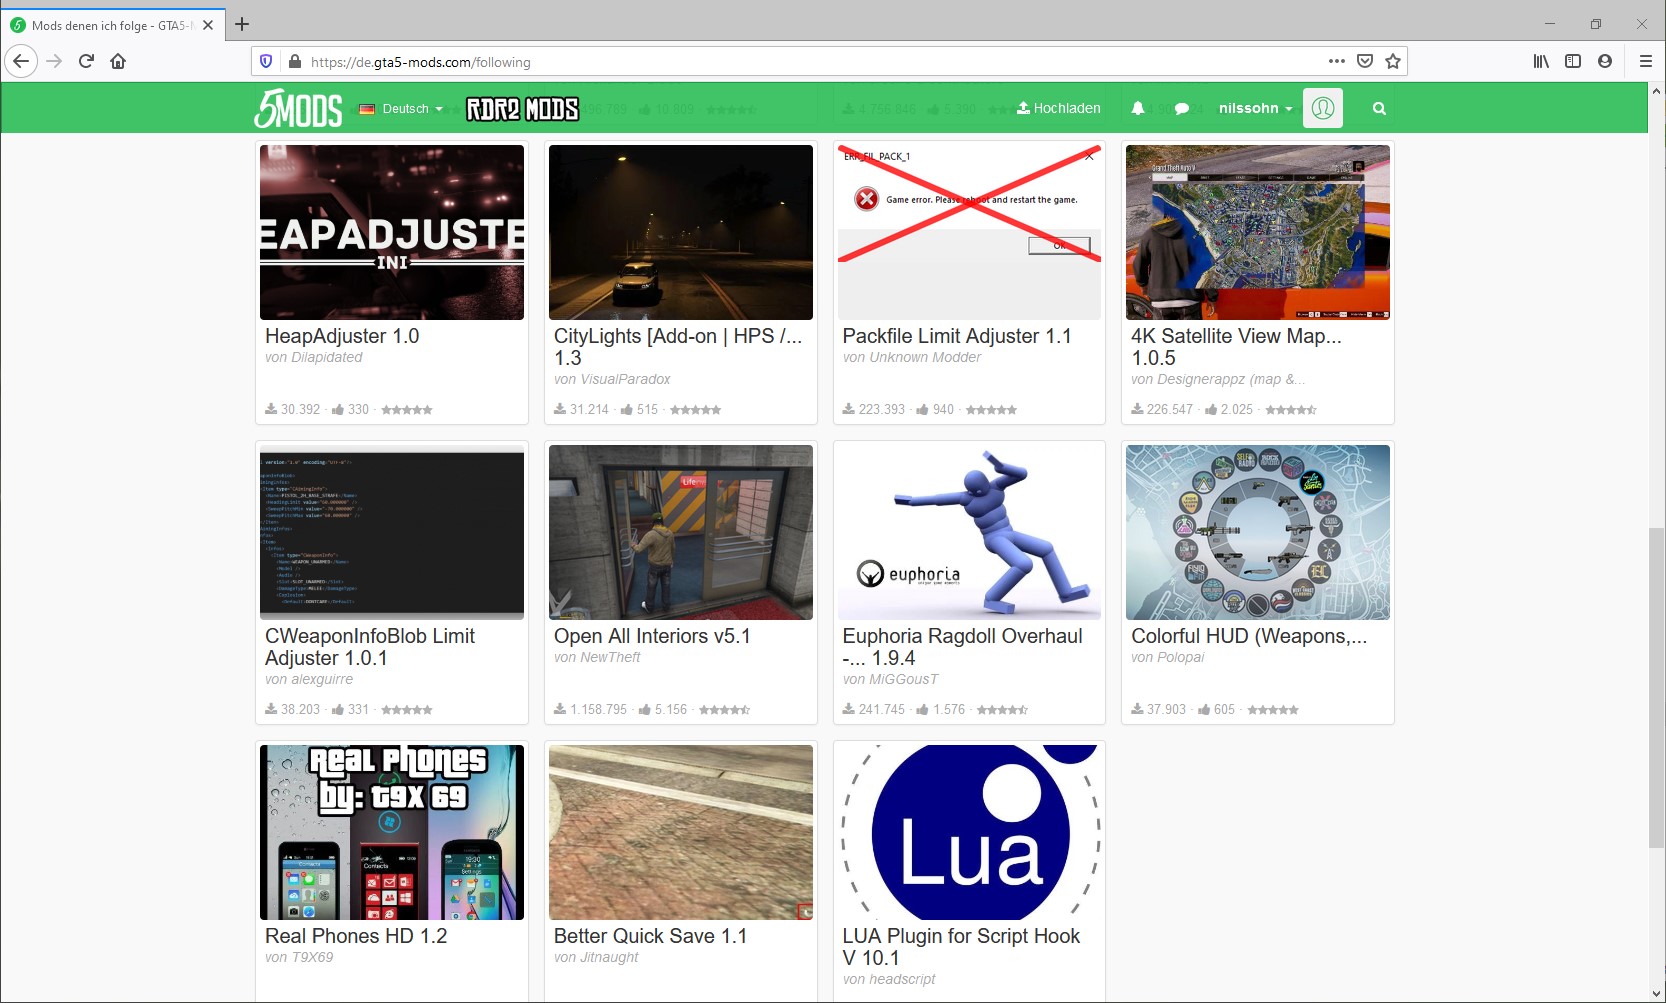Screen dimensions: 1666x1003
Task: Click author text 'von VisualParadox'
Action: click(612, 379)
